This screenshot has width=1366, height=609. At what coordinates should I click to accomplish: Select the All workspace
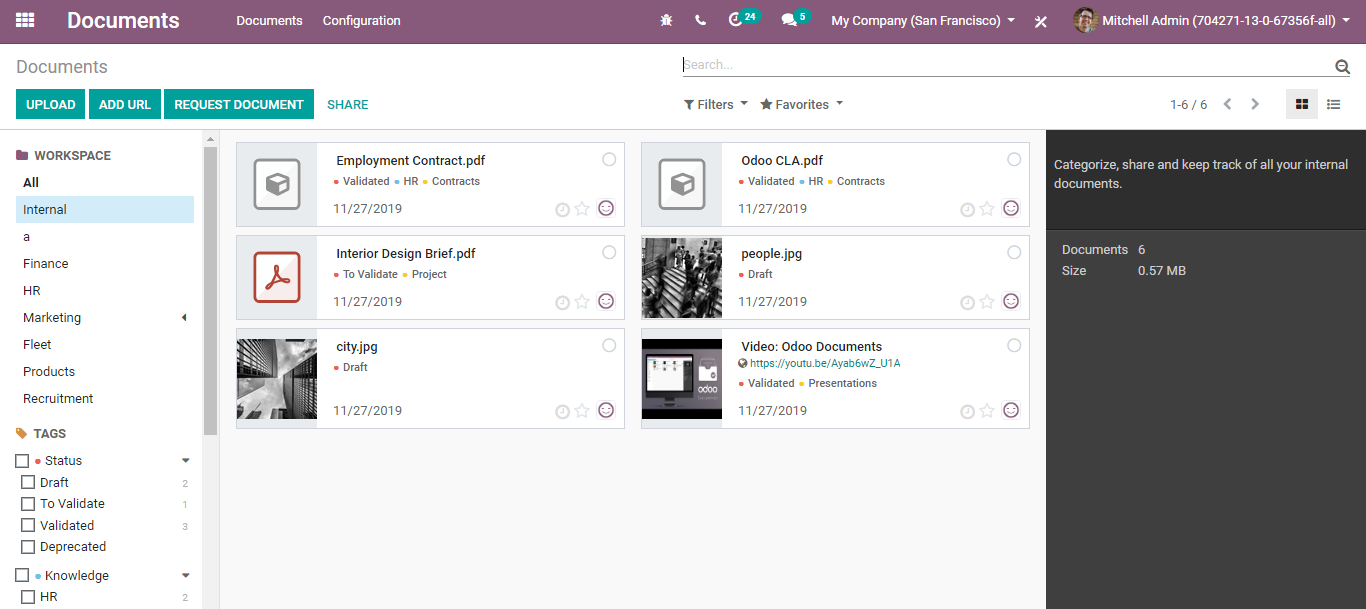(31, 183)
